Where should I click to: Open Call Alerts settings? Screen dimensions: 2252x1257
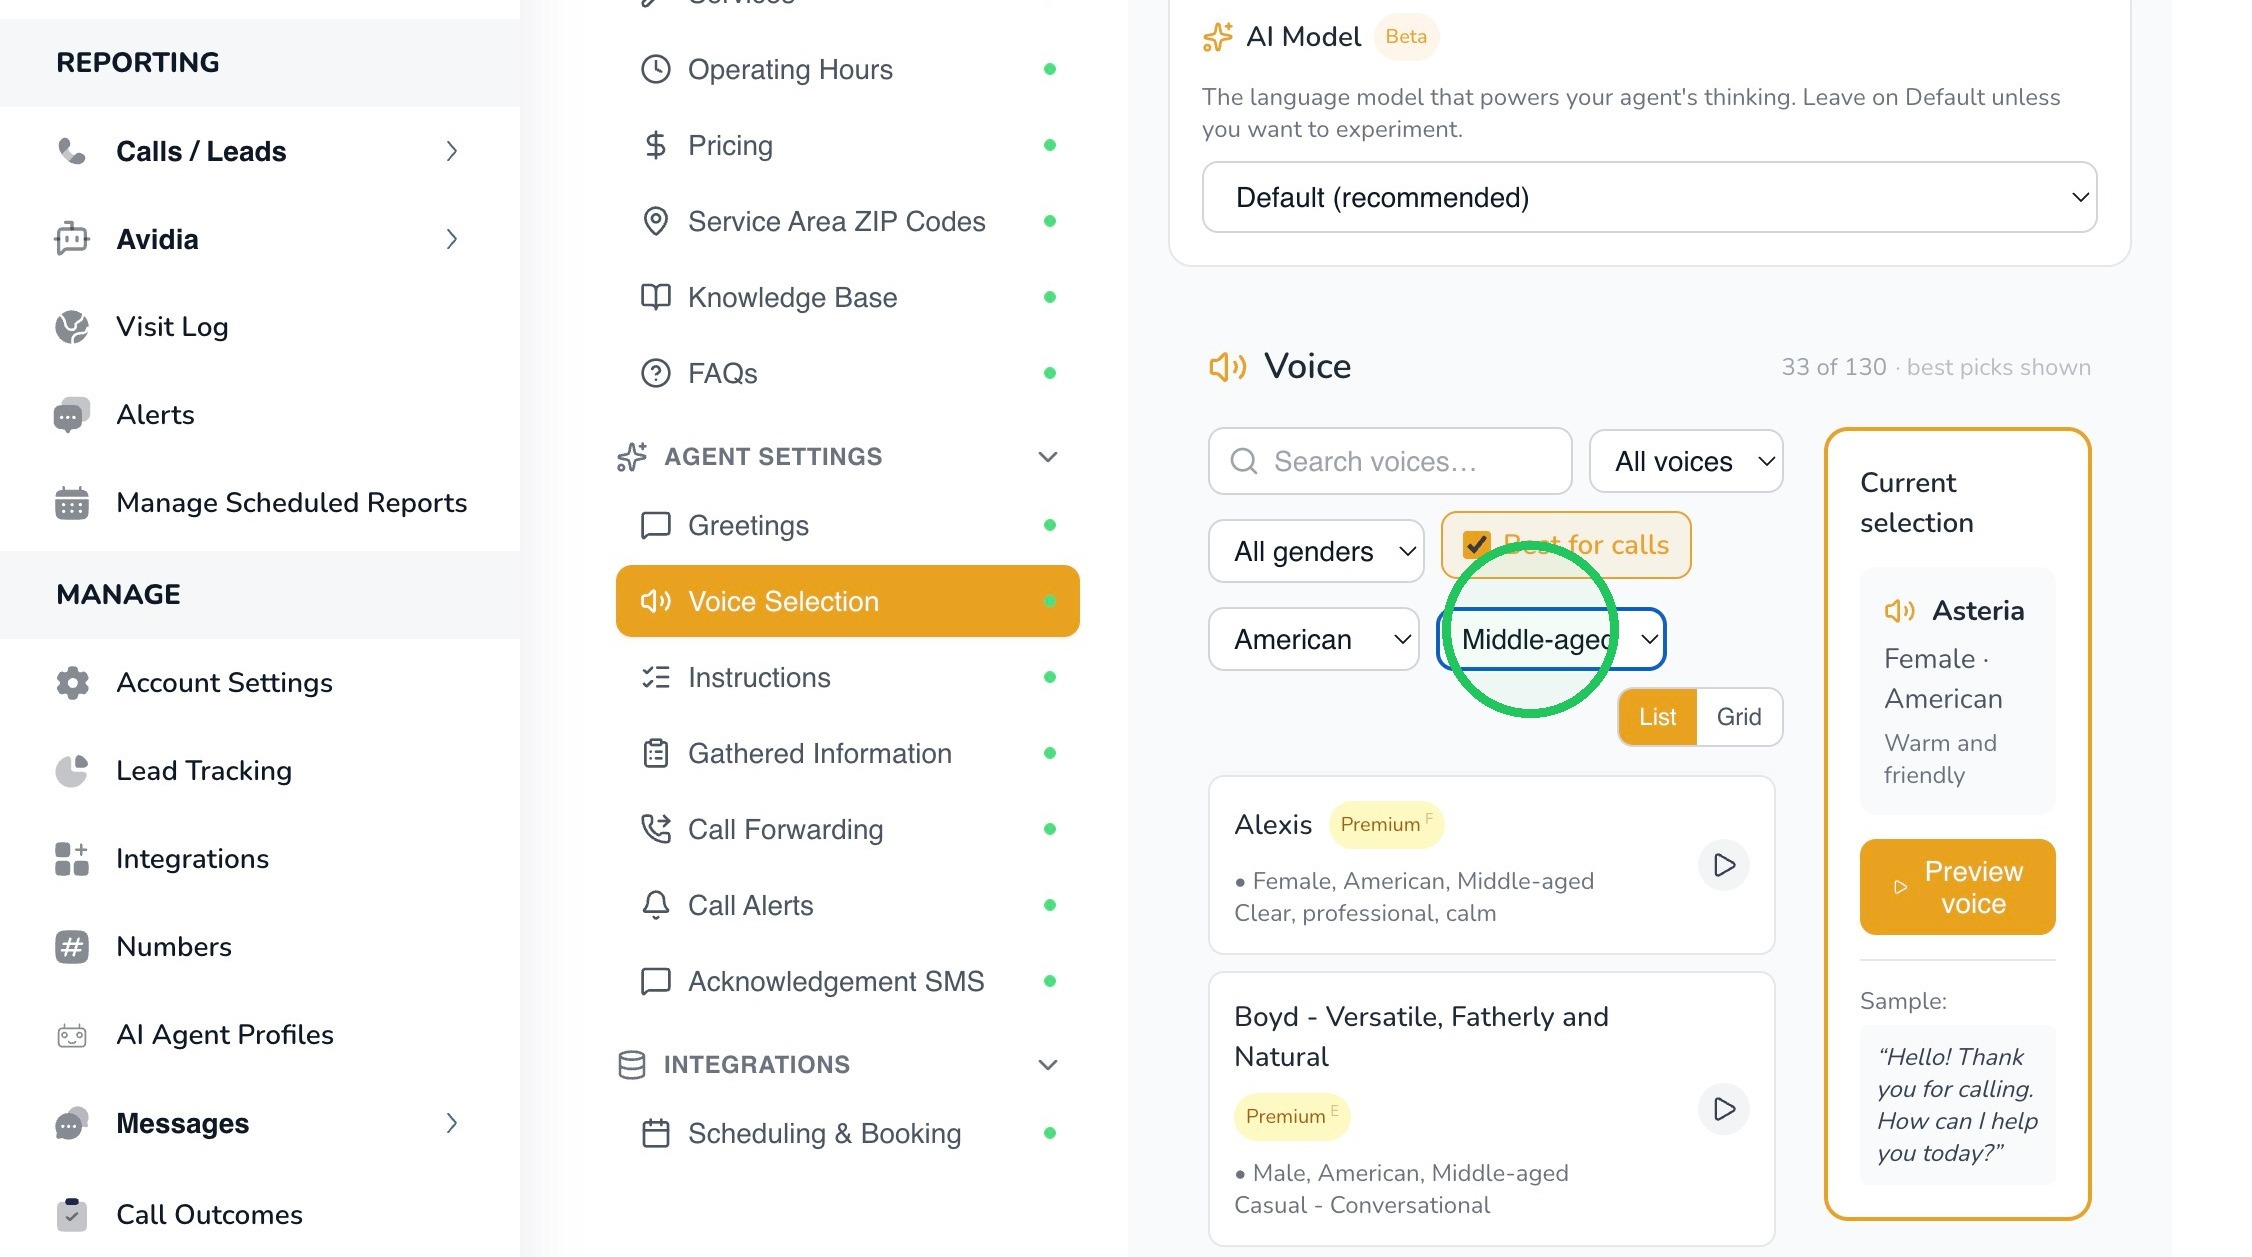tap(848, 905)
